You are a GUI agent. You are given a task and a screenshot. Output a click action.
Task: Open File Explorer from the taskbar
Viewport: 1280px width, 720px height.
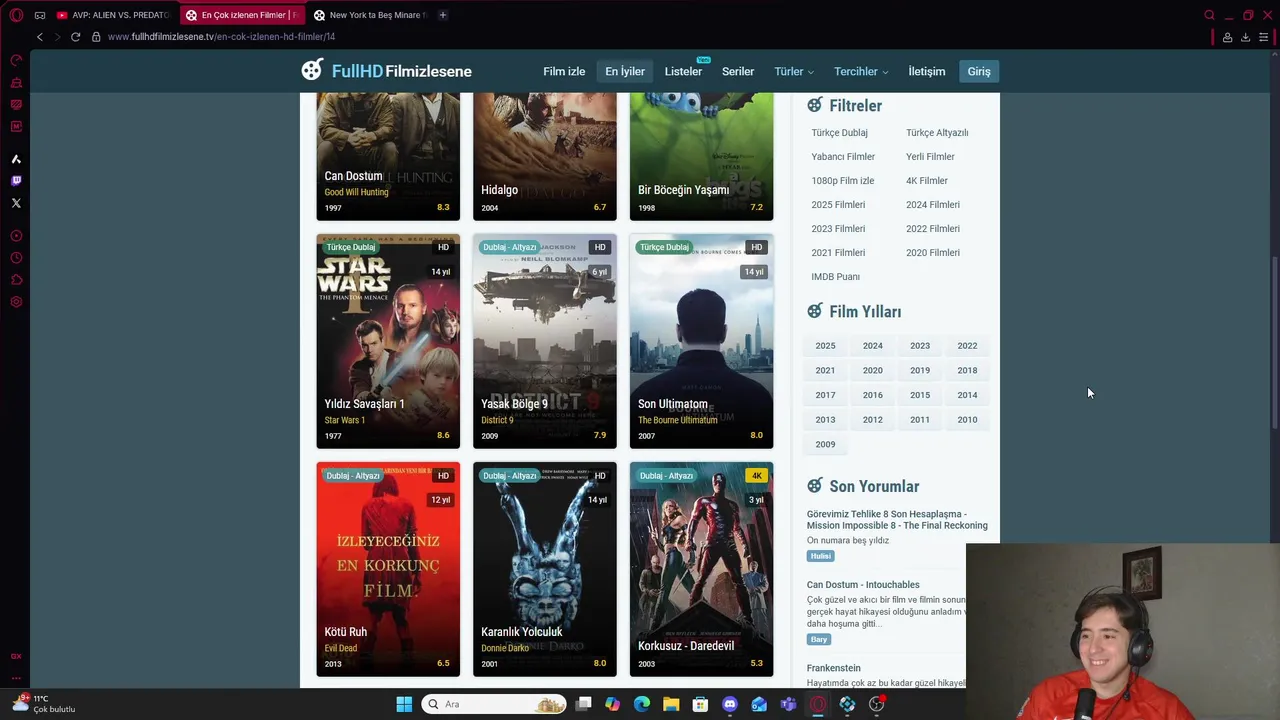click(671, 704)
